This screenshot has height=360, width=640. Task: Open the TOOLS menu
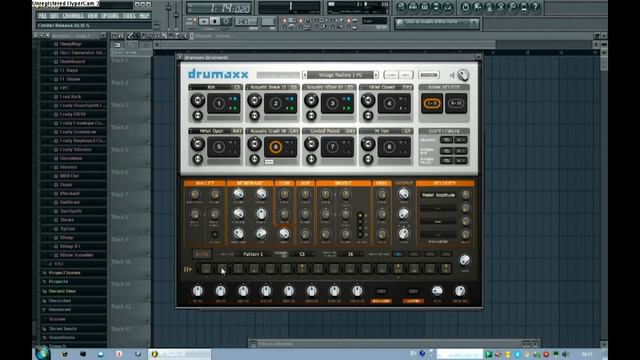[129, 16]
